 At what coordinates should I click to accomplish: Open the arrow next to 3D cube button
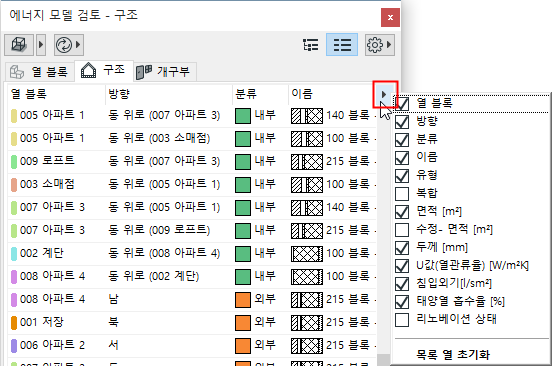(41, 45)
